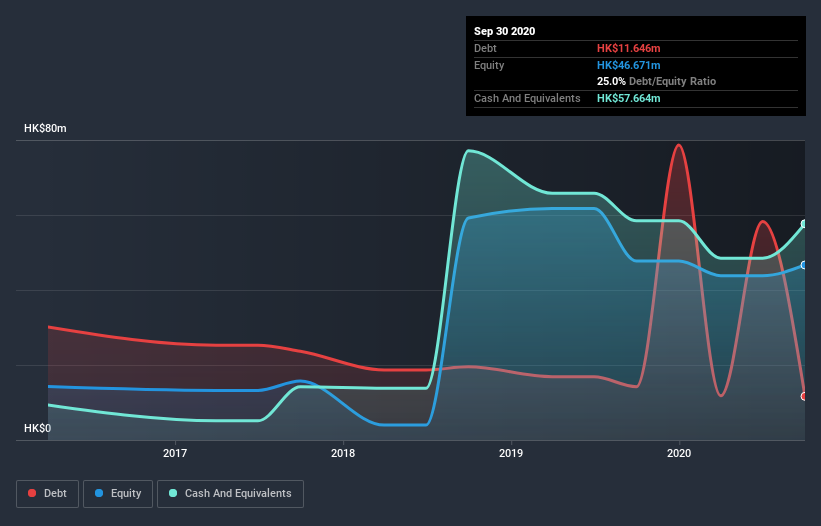The width and height of the screenshot is (821, 526).
Task: Click the teal Cash legend dot
Action: point(173,493)
